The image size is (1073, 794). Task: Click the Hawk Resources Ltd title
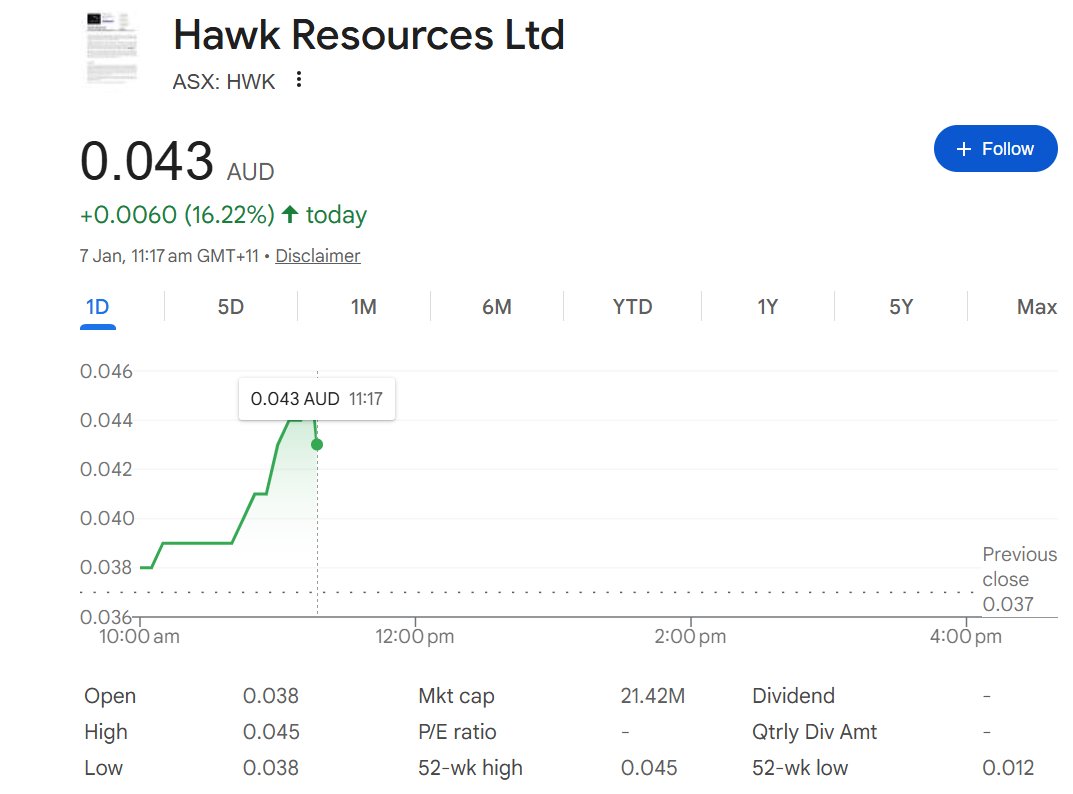[369, 34]
